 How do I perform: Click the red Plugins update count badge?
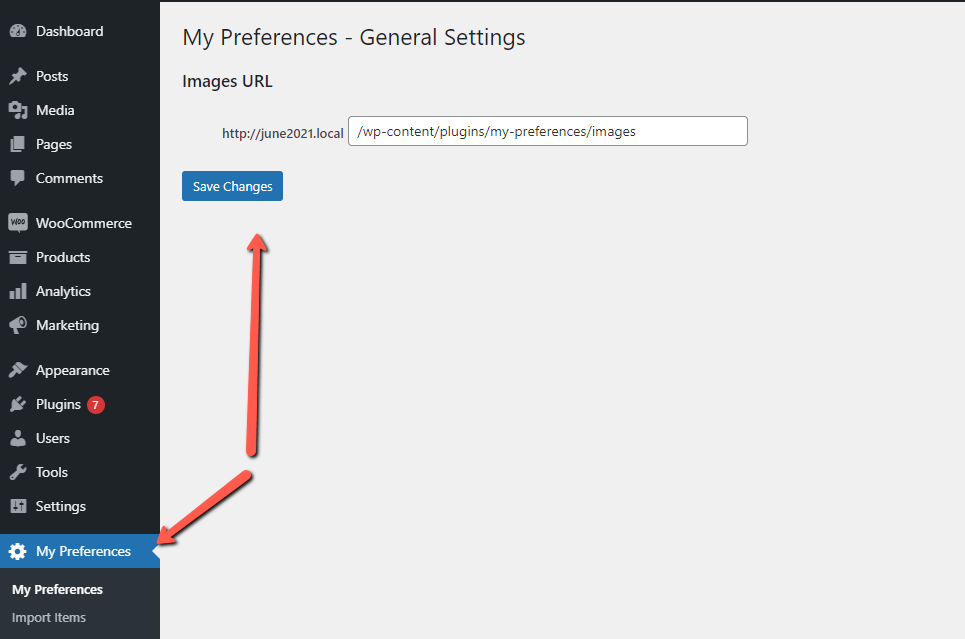click(x=95, y=405)
